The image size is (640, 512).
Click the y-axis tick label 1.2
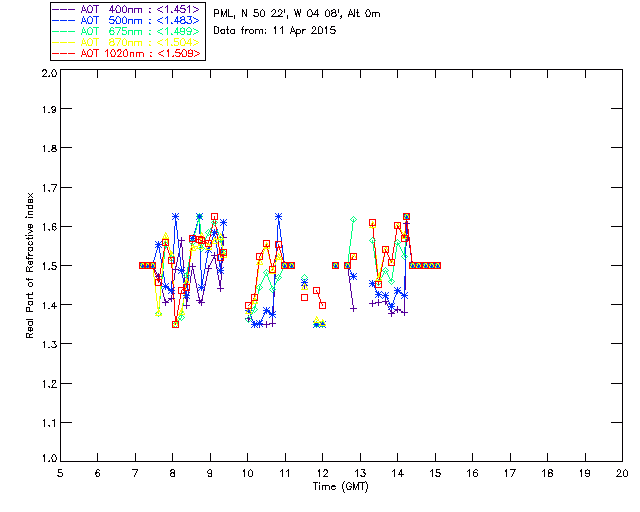[49, 383]
